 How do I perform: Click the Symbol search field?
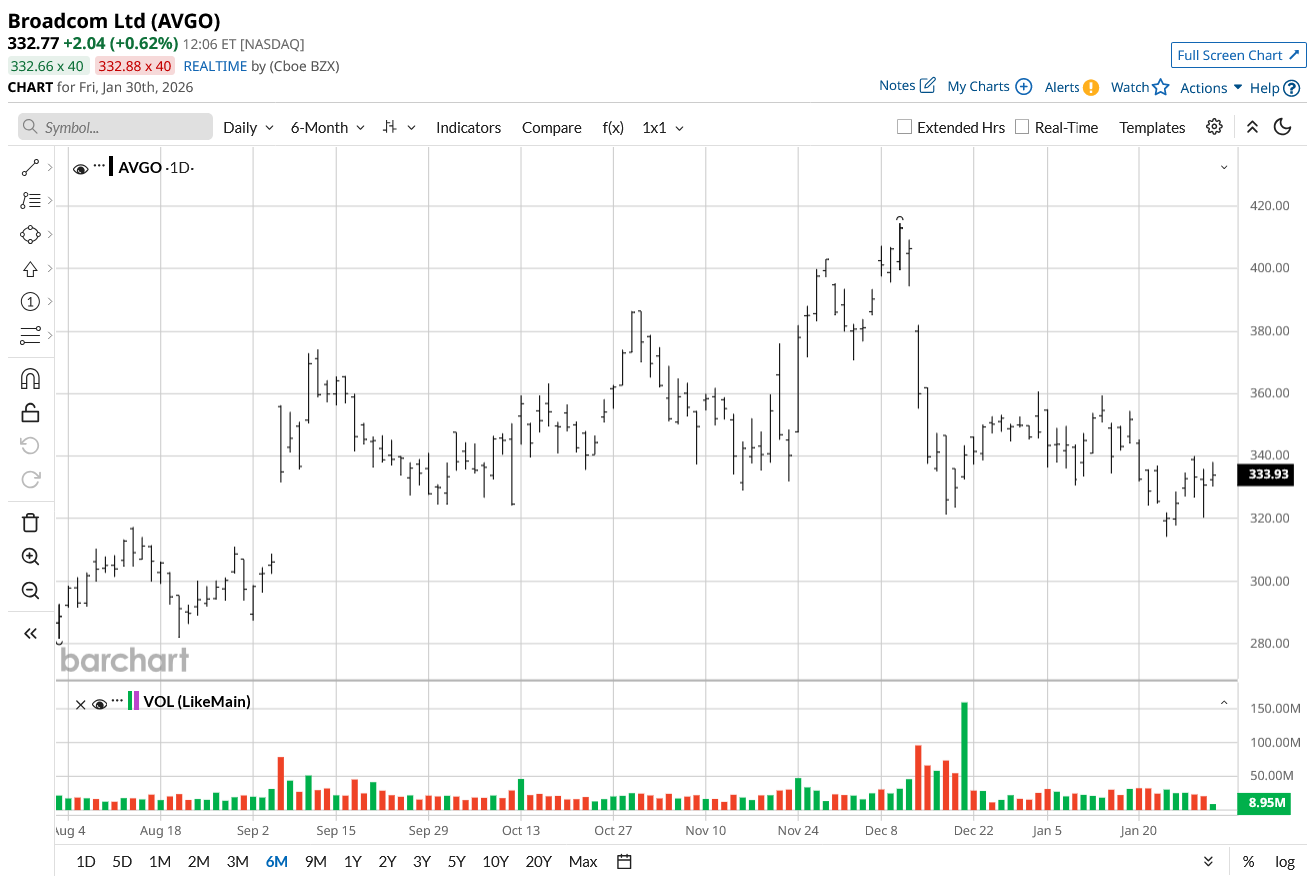pos(115,127)
